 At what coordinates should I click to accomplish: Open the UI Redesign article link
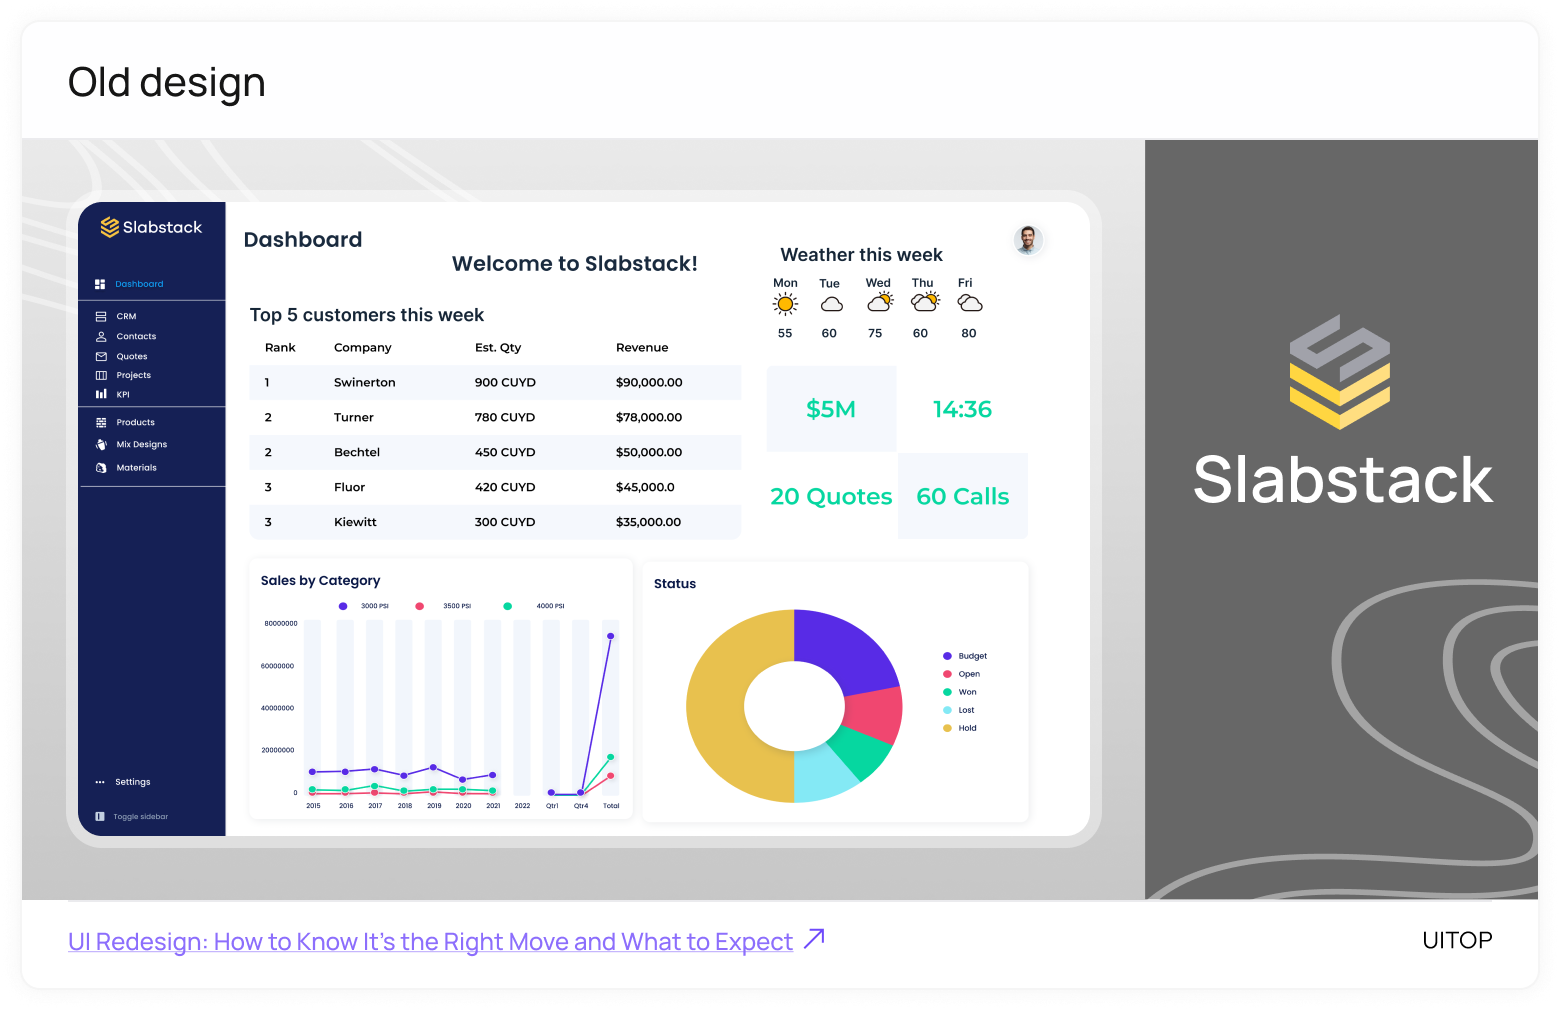point(430,941)
